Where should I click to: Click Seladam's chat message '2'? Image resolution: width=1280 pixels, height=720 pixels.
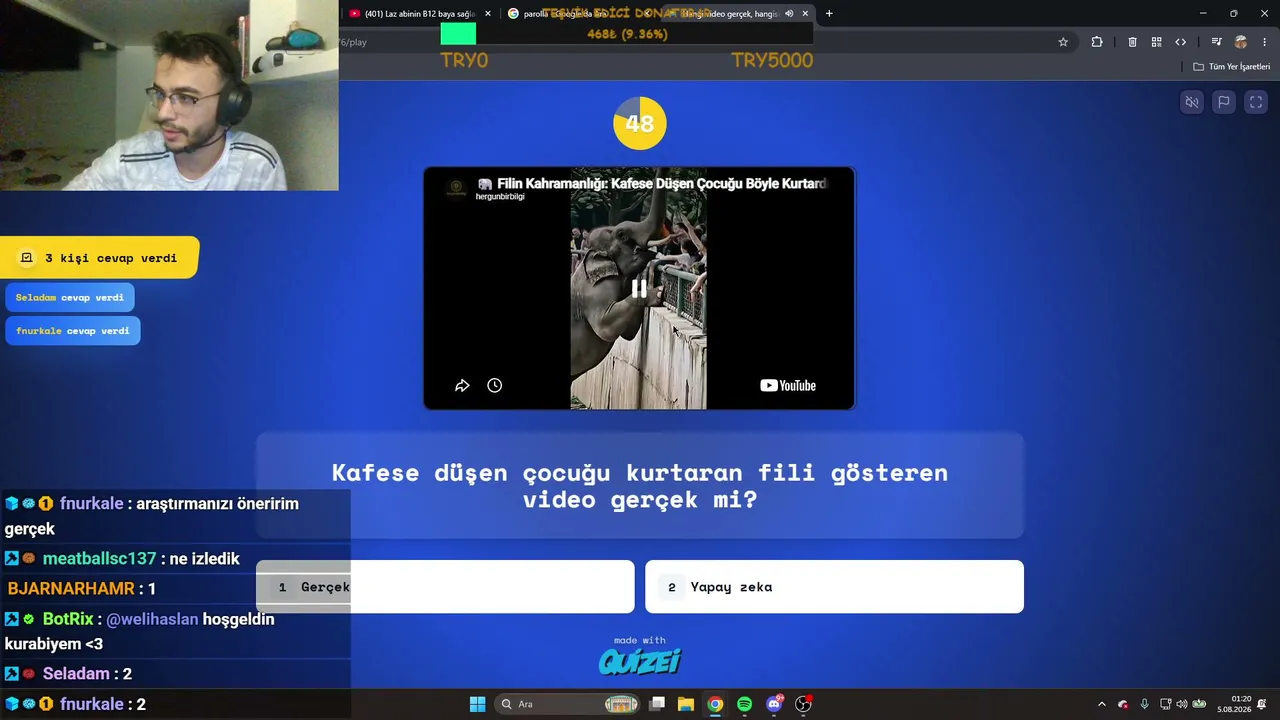click(x=127, y=674)
